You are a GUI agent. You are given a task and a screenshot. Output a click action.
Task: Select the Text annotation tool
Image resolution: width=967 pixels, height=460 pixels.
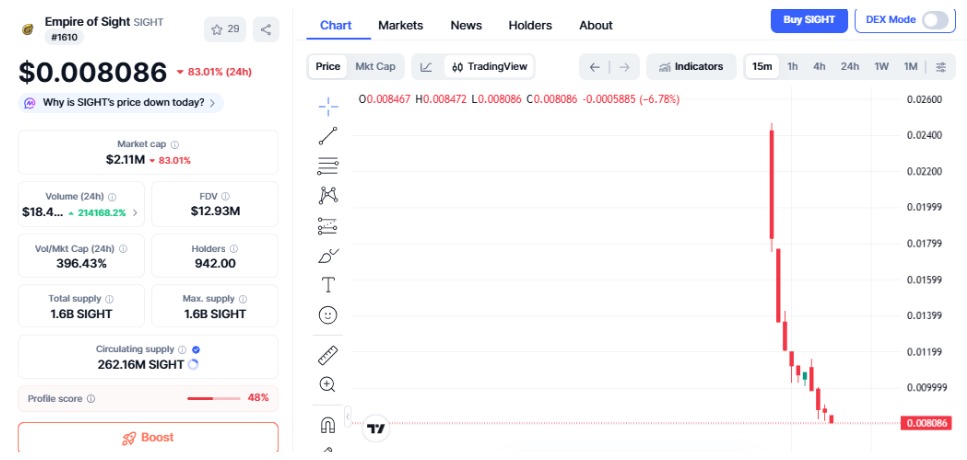(328, 285)
